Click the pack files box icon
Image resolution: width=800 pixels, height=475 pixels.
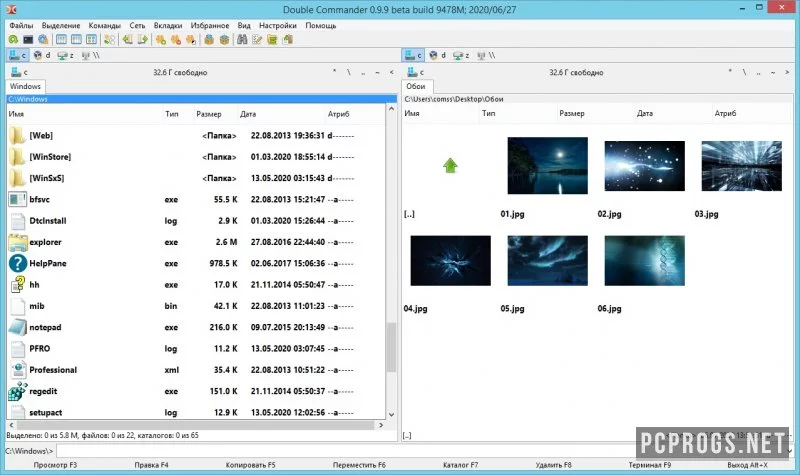tap(209, 39)
